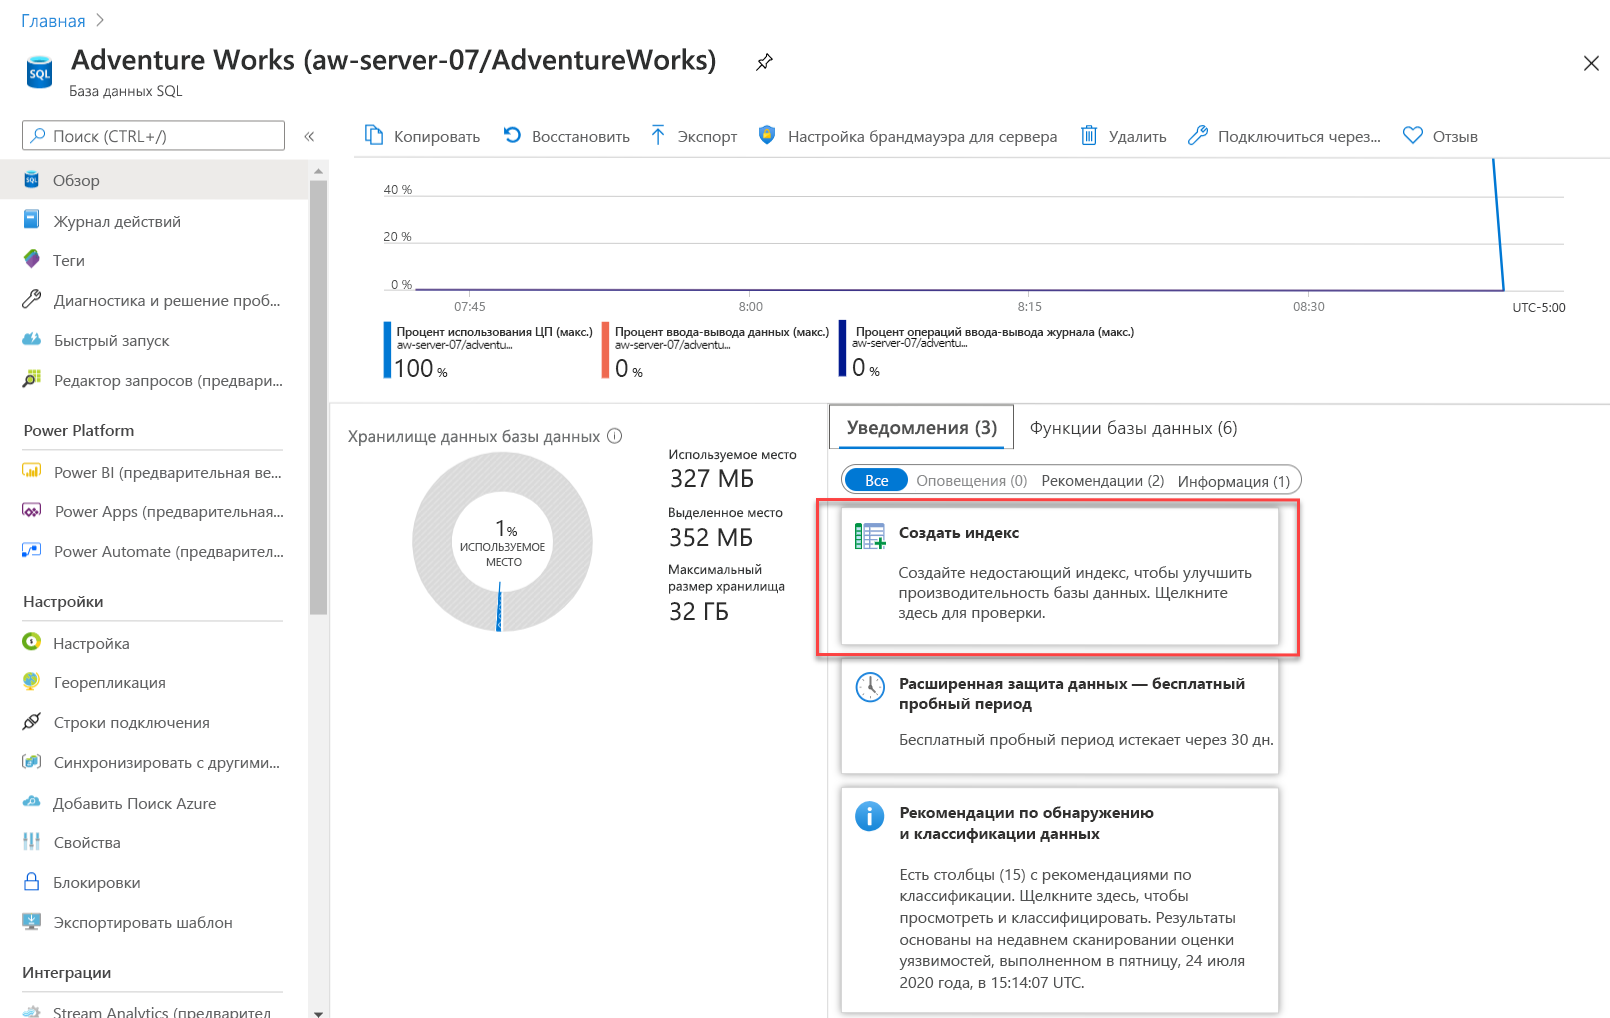Click the storage info circle icon
Screen dimensions: 1610x1018
615,436
